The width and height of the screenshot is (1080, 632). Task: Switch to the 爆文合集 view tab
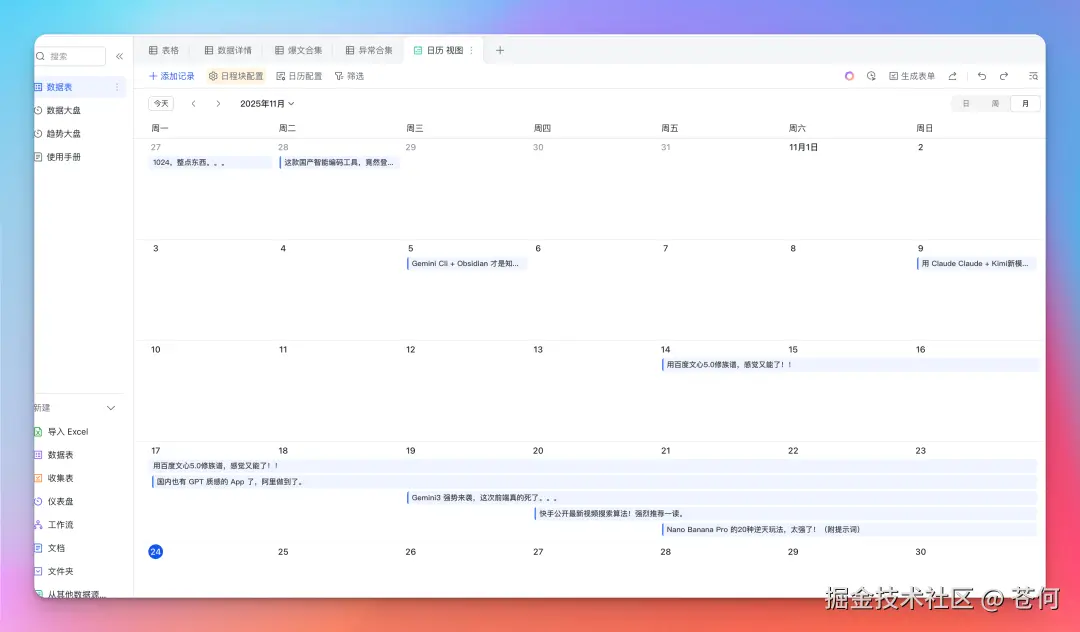pos(298,50)
